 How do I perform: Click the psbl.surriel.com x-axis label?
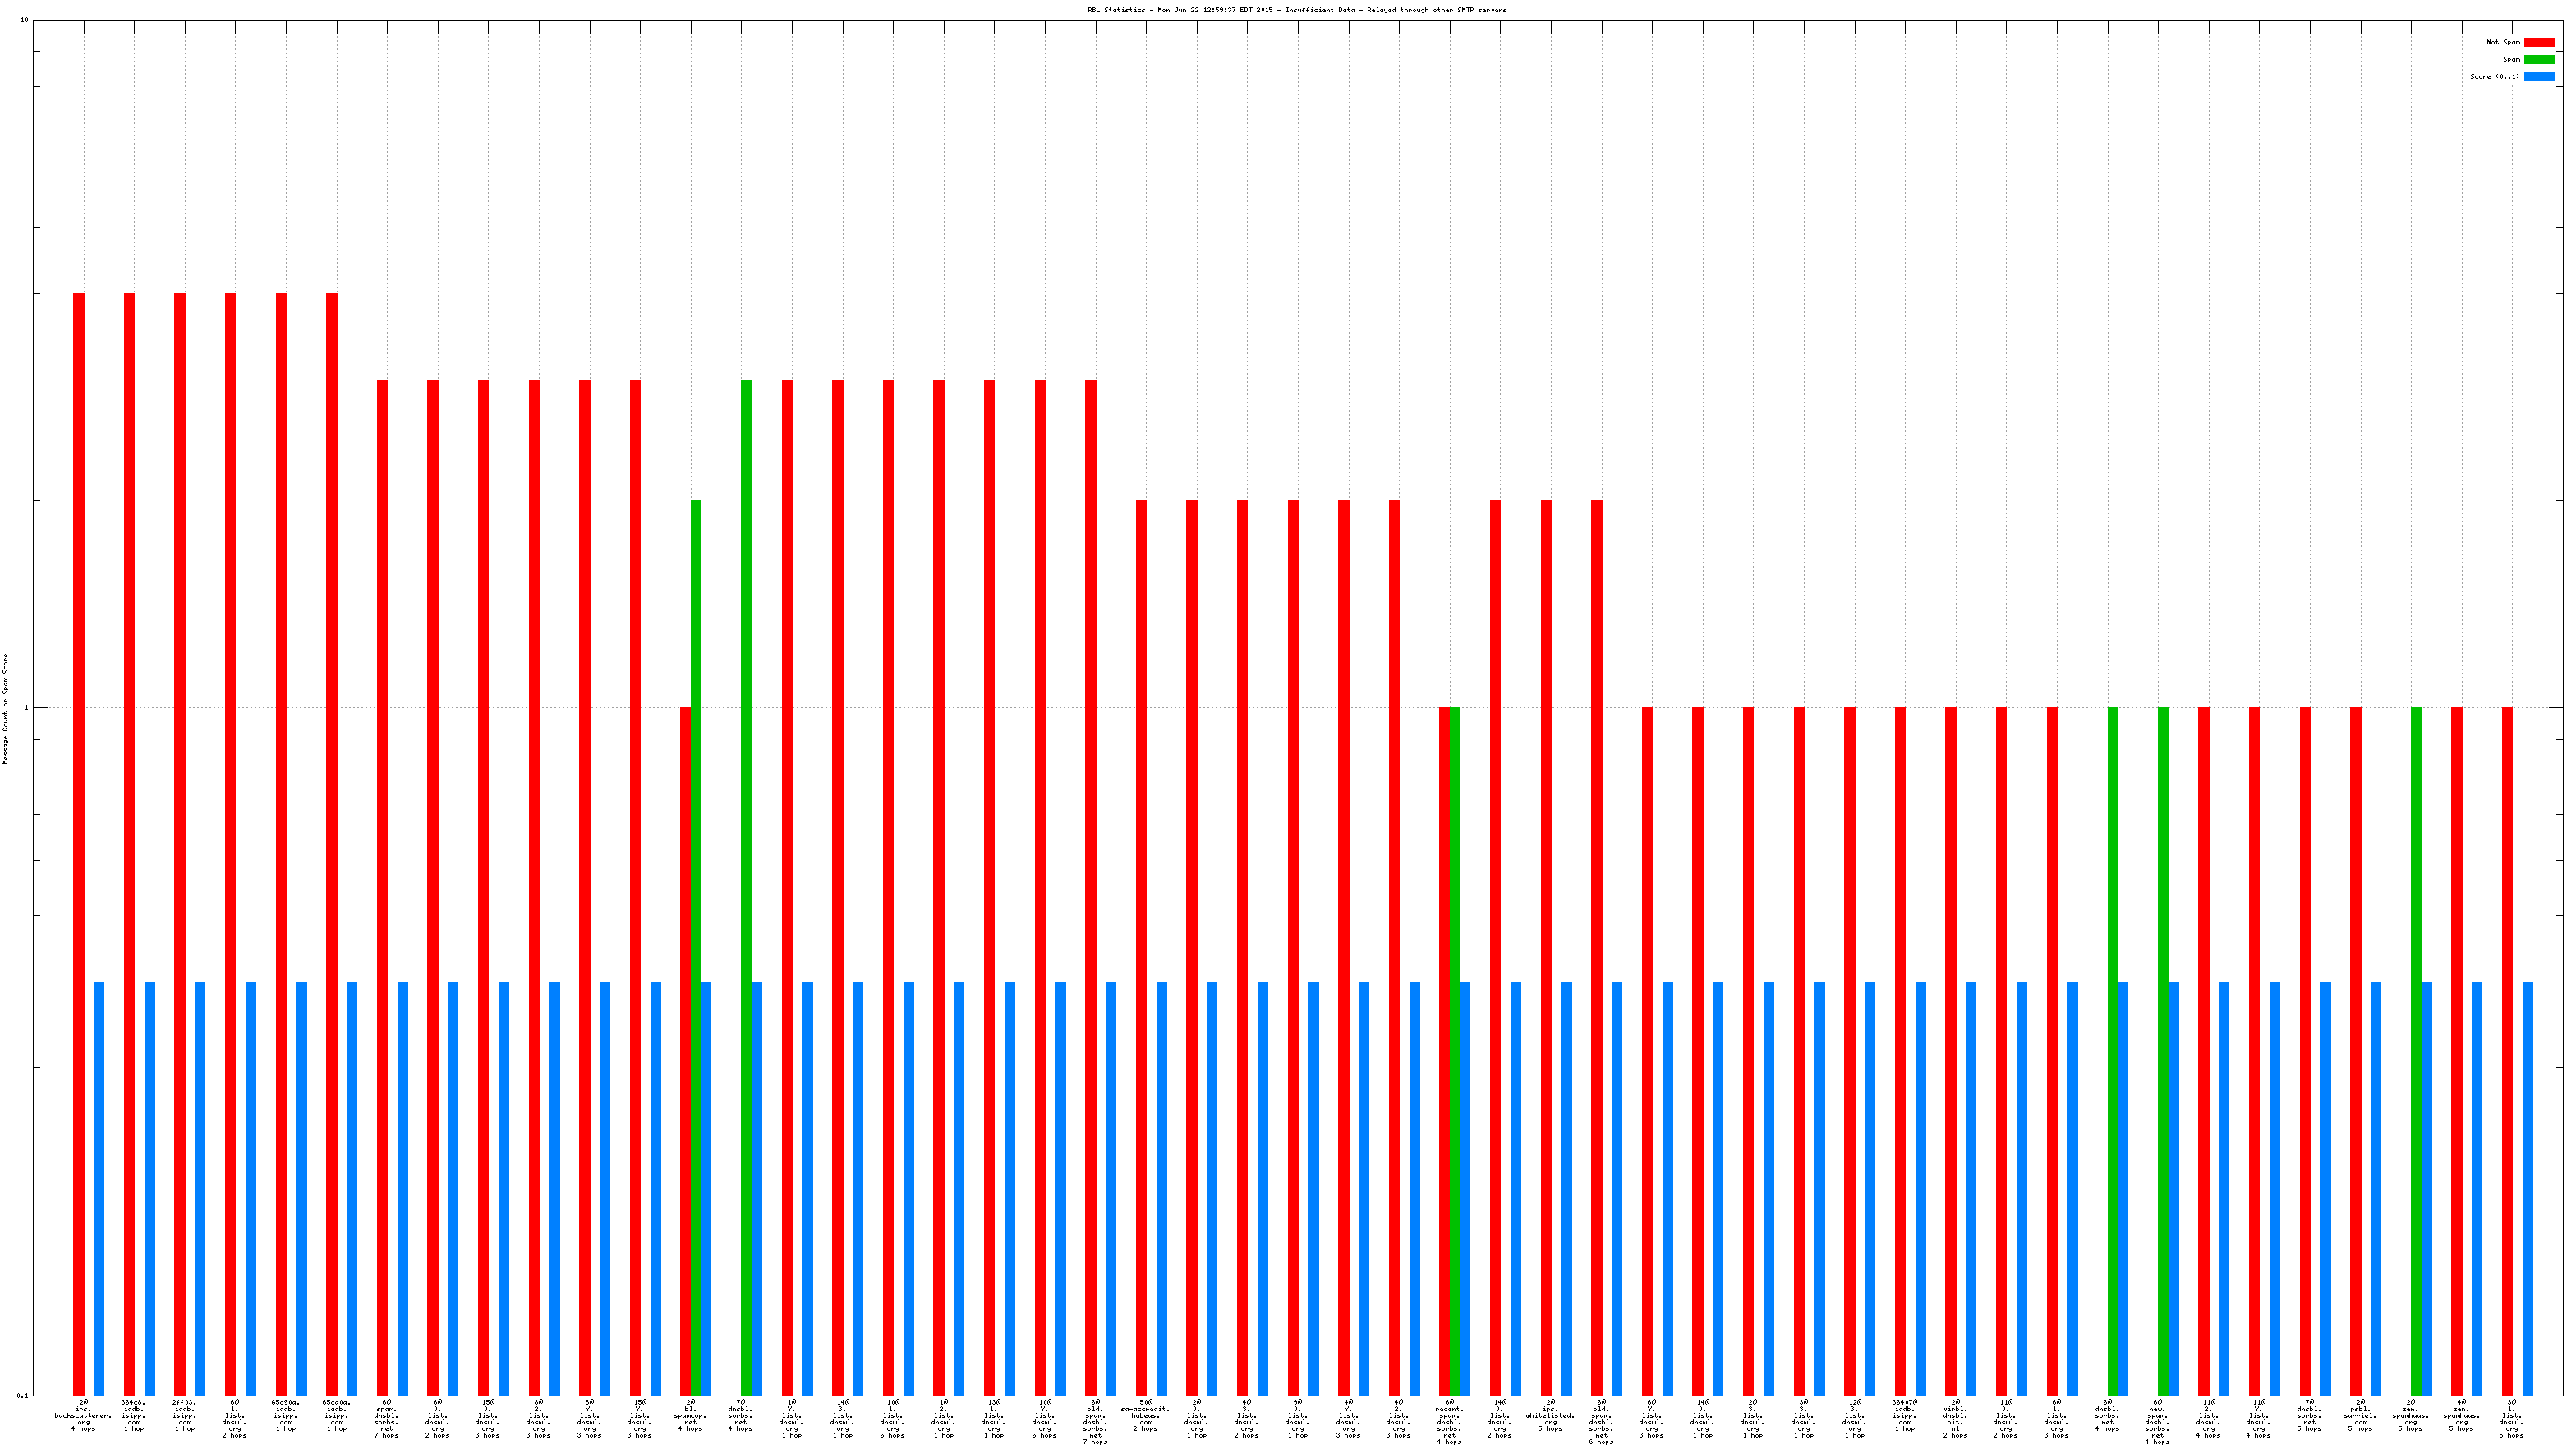(2359, 1415)
